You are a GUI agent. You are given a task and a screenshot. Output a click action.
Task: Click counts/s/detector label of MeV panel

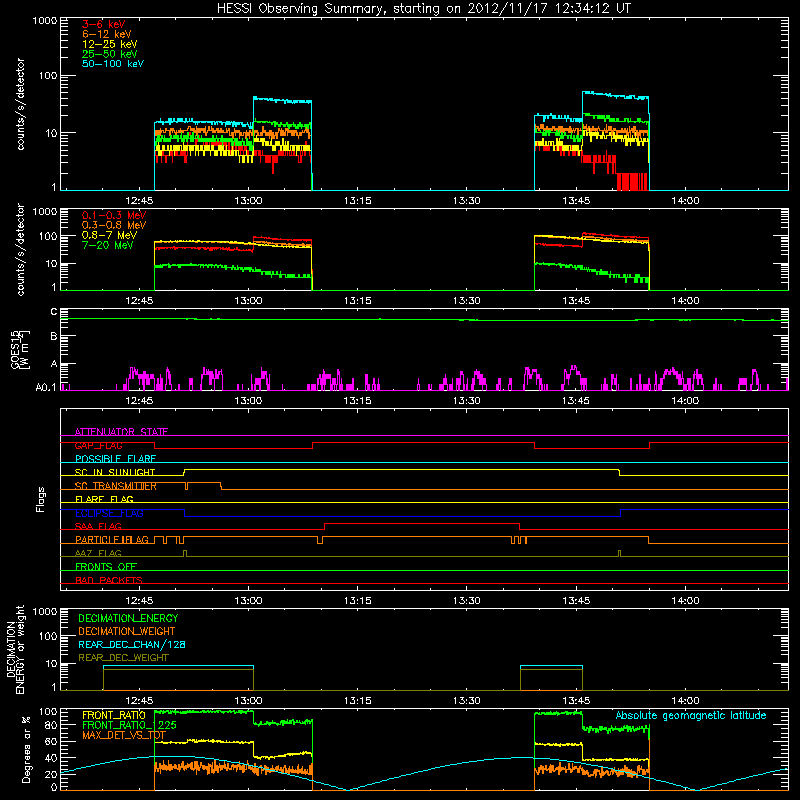pyautogui.click(x=20, y=249)
